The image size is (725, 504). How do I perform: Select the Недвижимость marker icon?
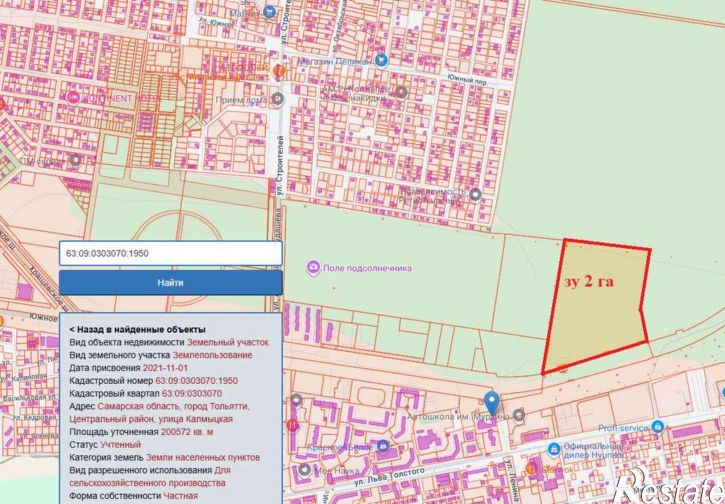click(x=475, y=195)
